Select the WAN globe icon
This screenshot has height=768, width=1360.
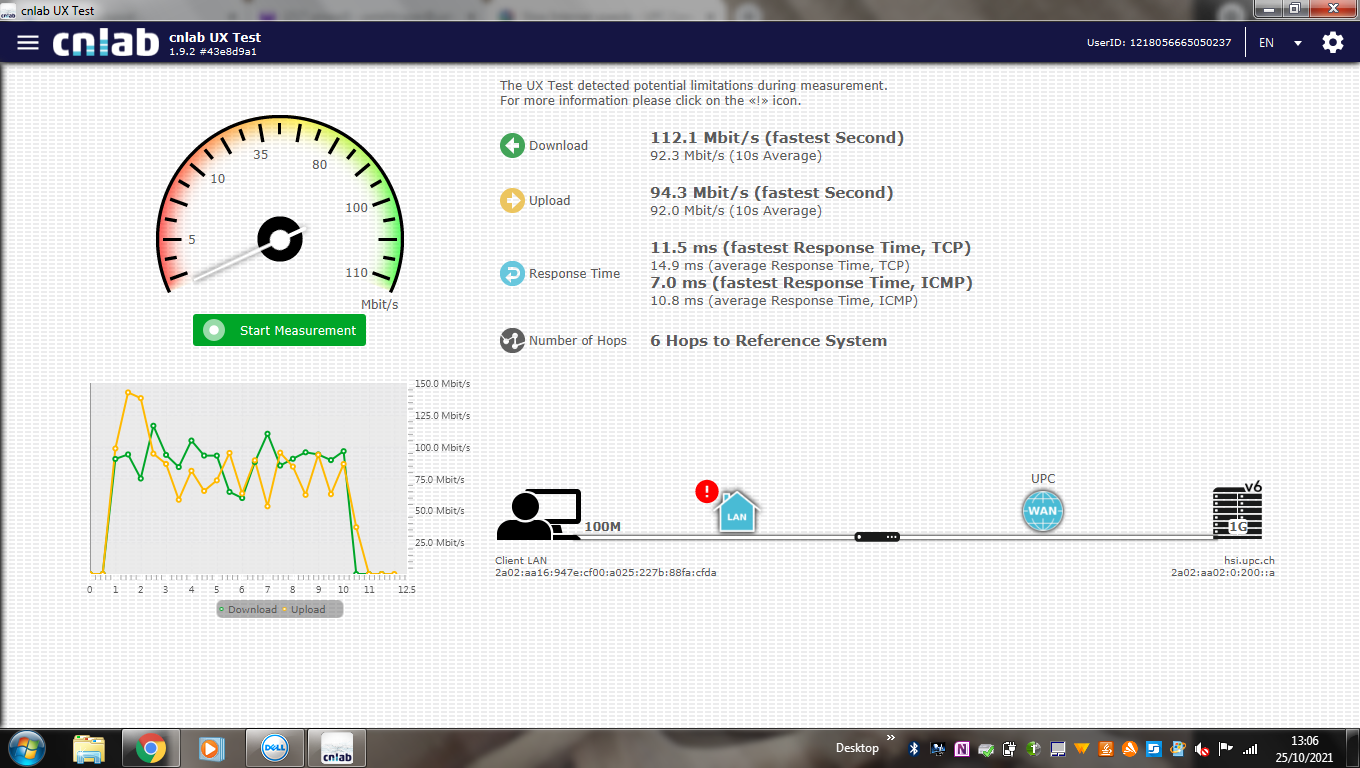coord(1042,511)
